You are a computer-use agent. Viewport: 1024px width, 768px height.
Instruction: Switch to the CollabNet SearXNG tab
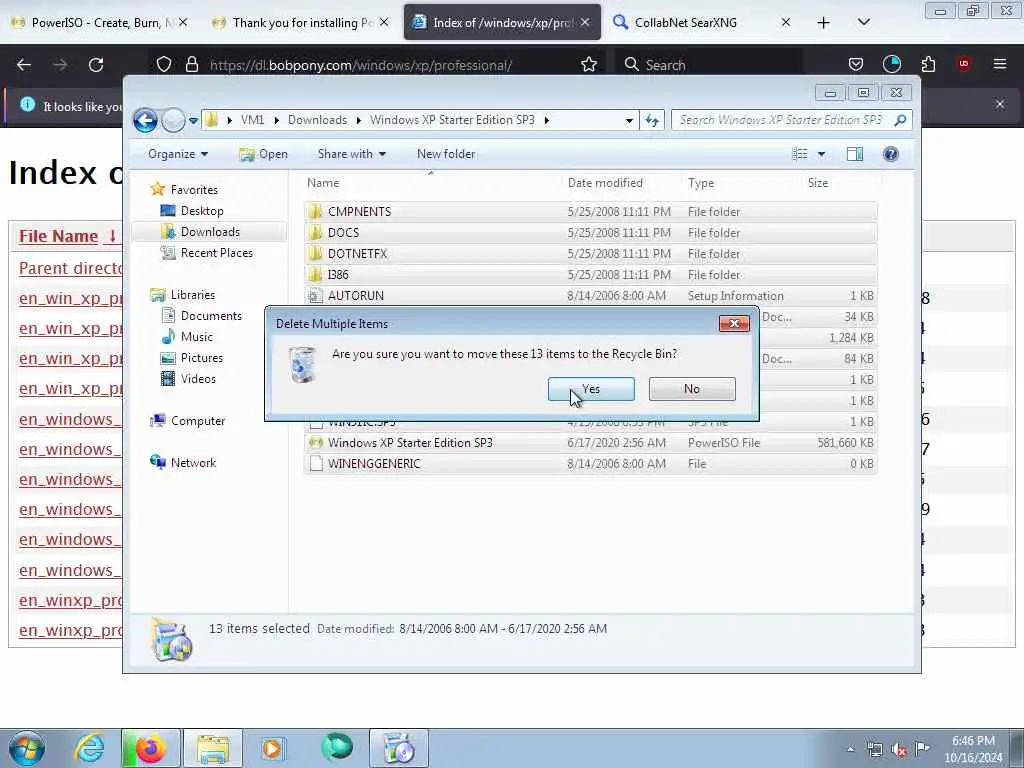tap(702, 23)
